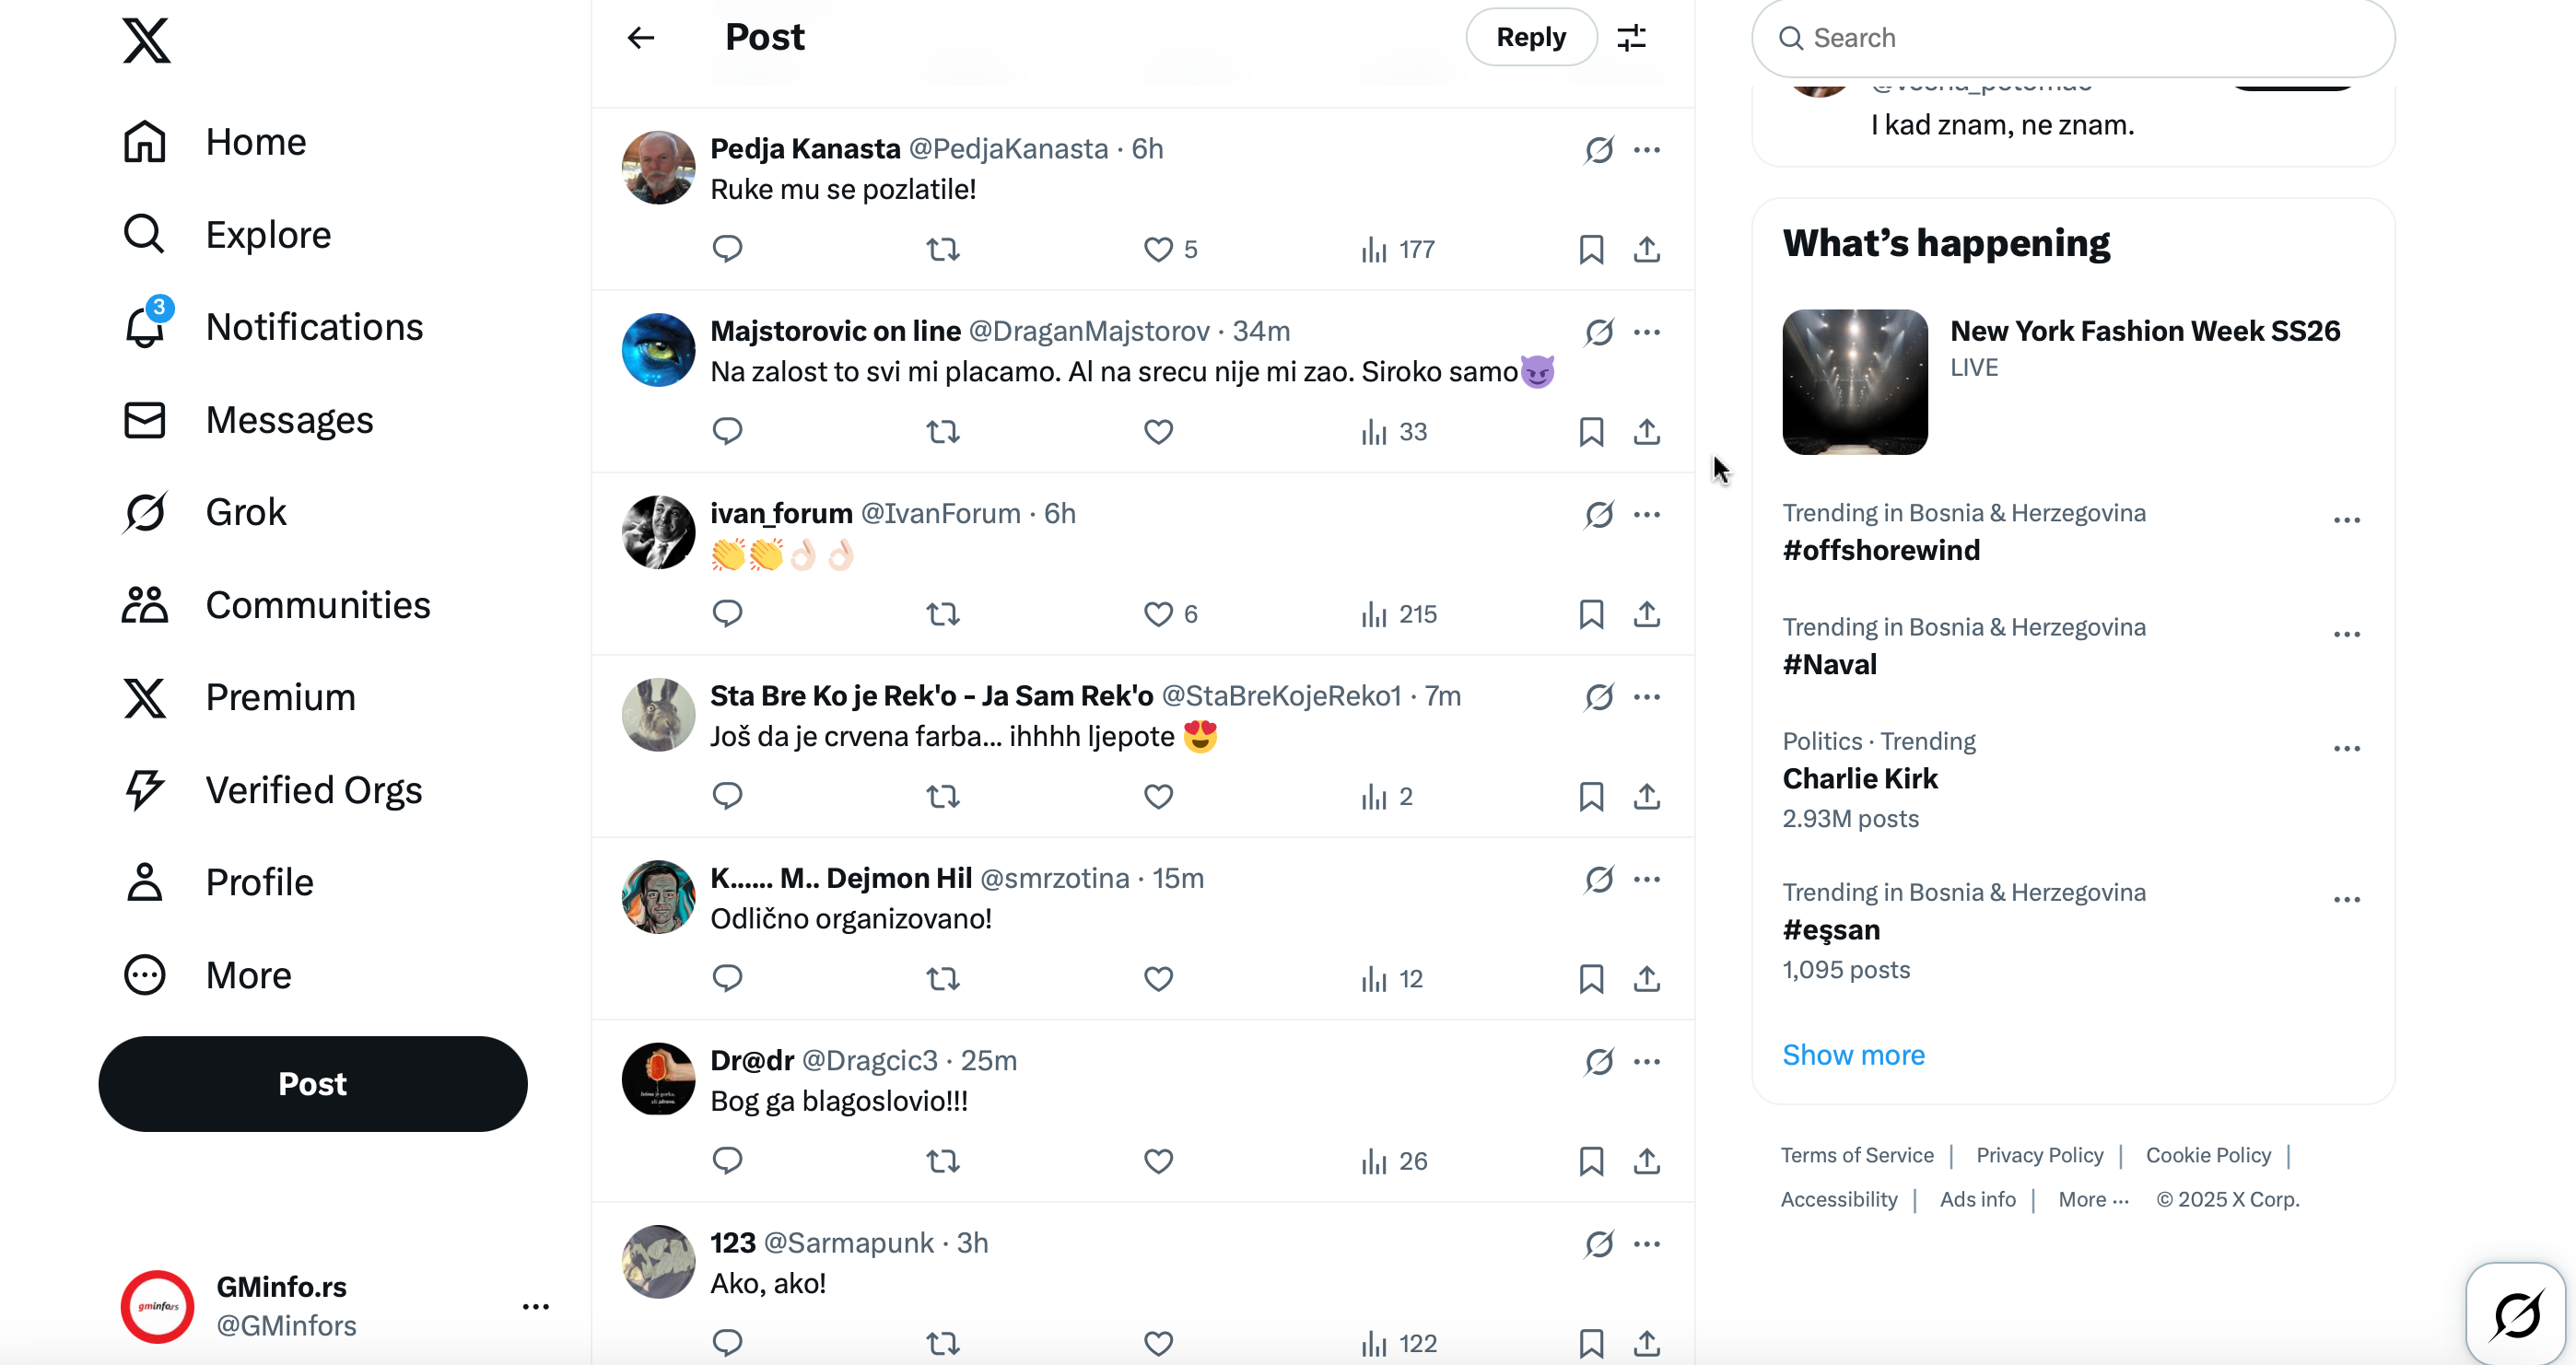Bookmark ivan_forum's post

[x=1590, y=613]
